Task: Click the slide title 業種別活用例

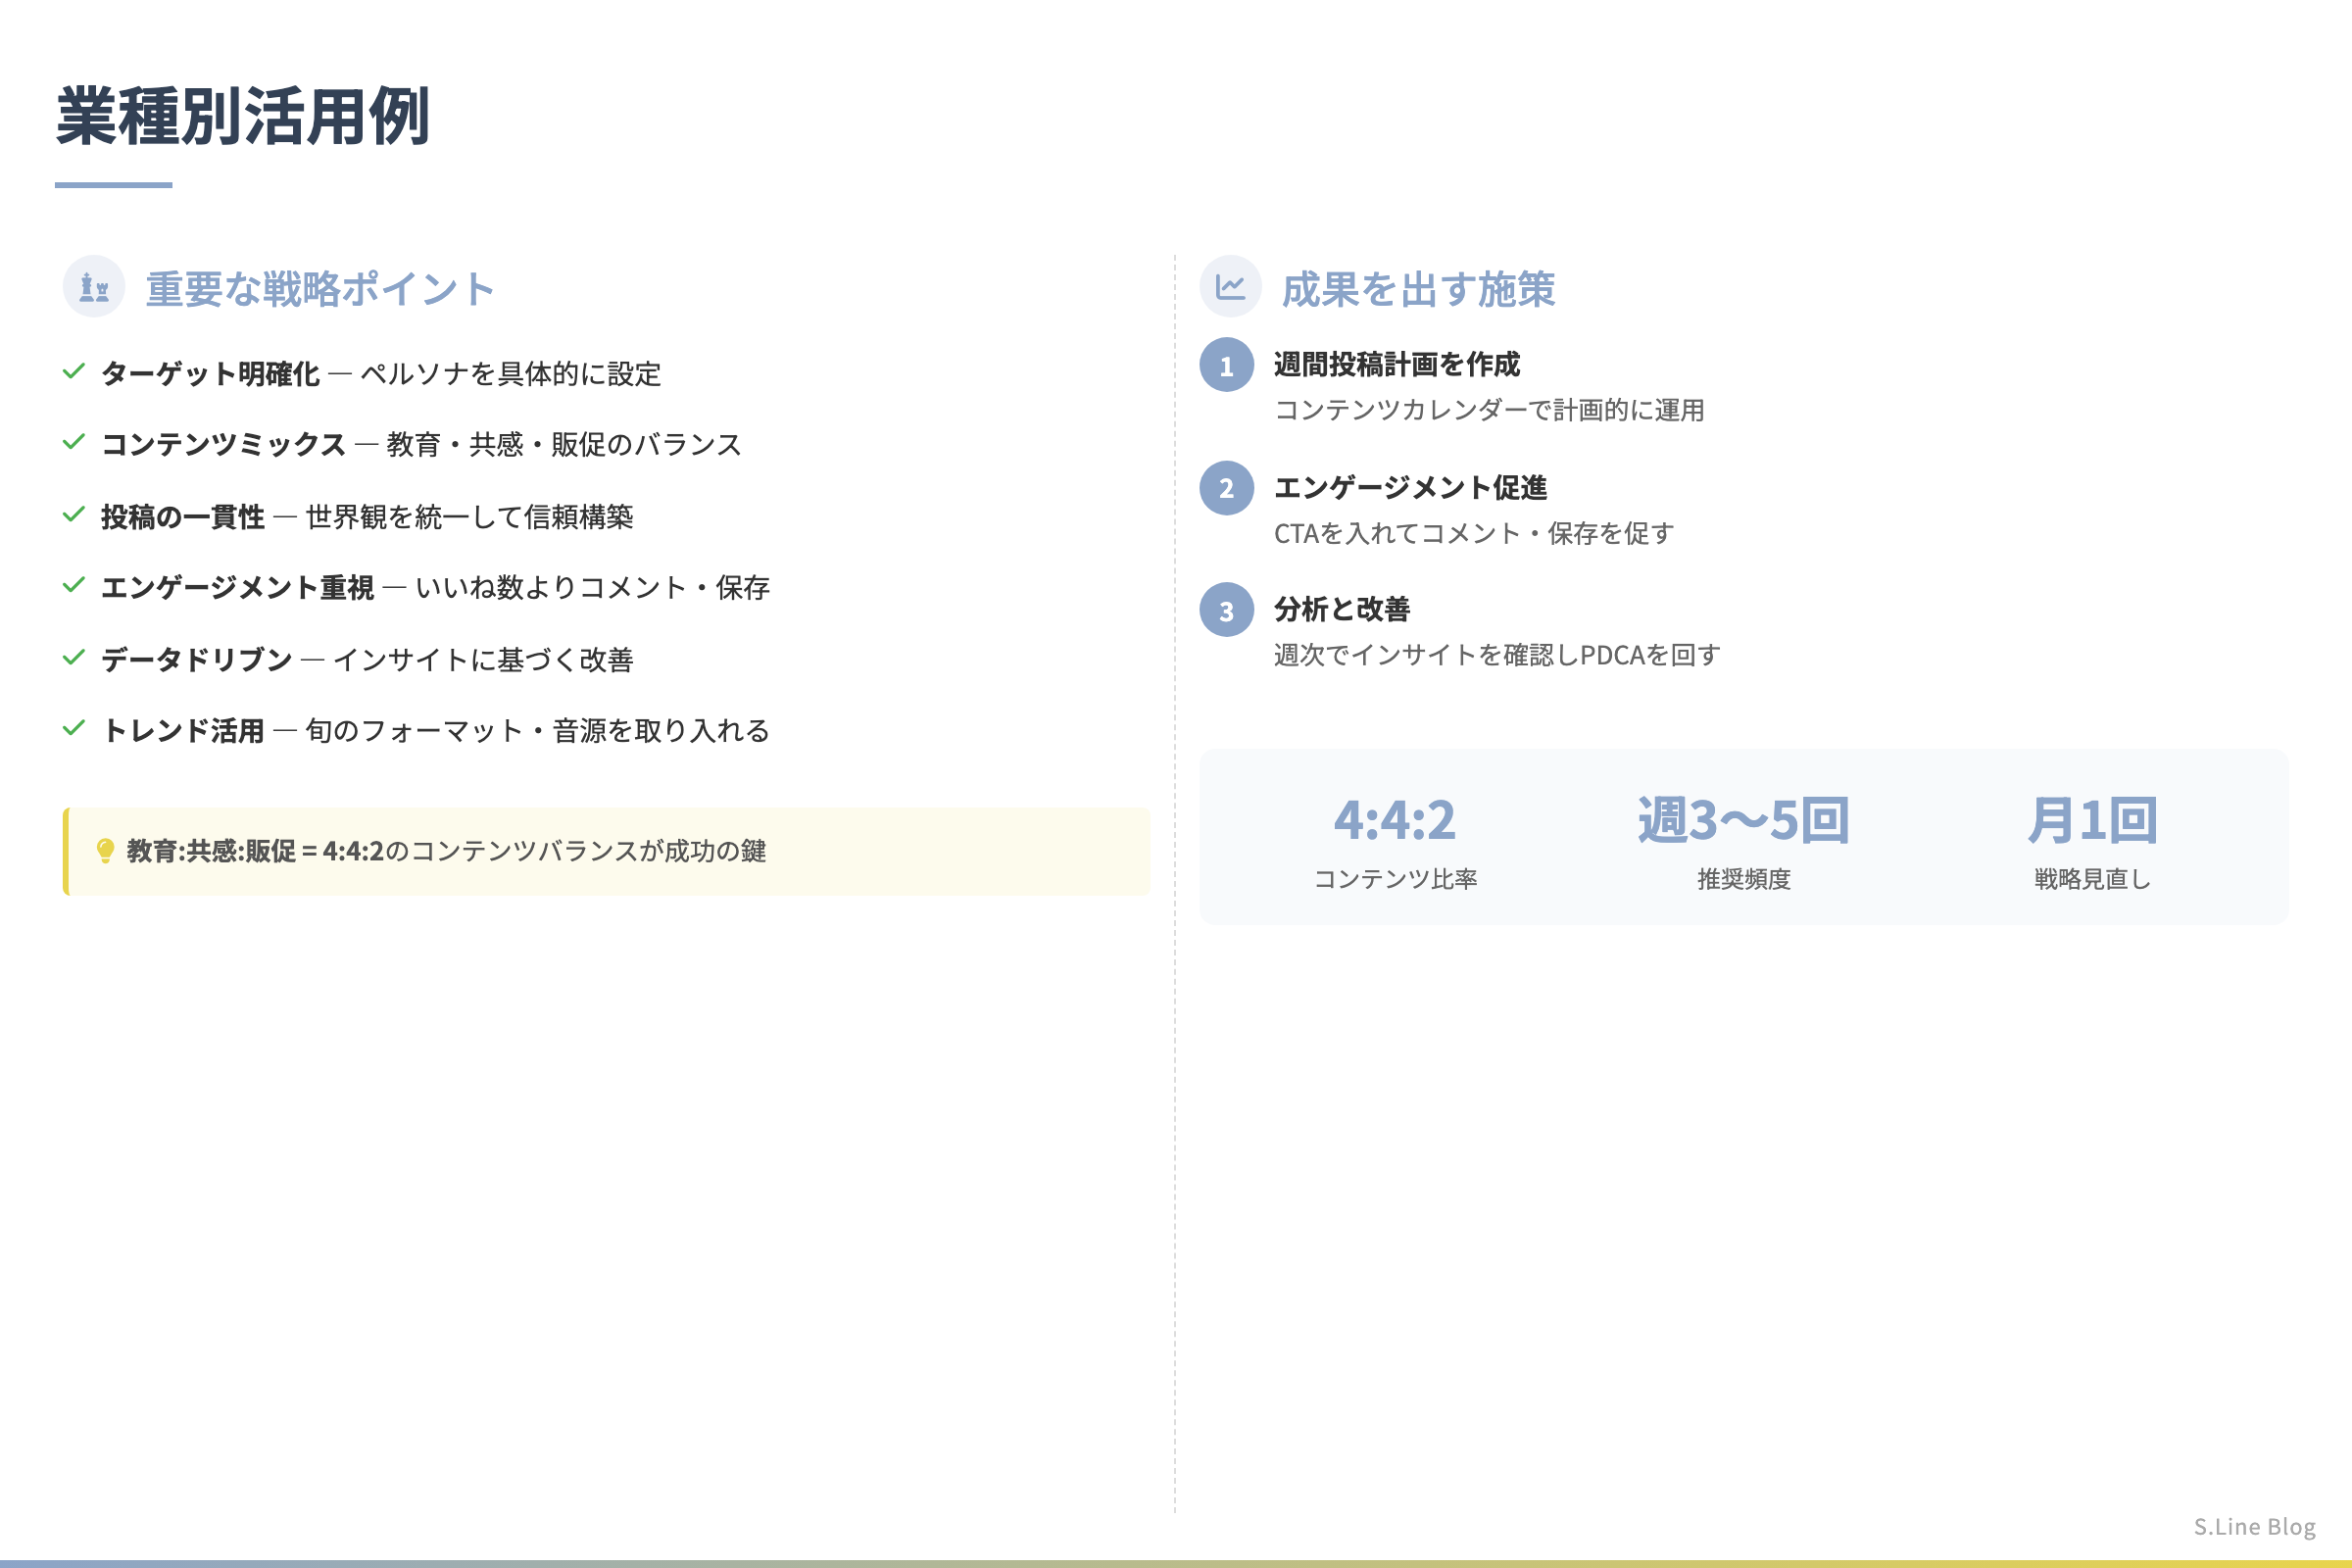Action: click(243, 116)
